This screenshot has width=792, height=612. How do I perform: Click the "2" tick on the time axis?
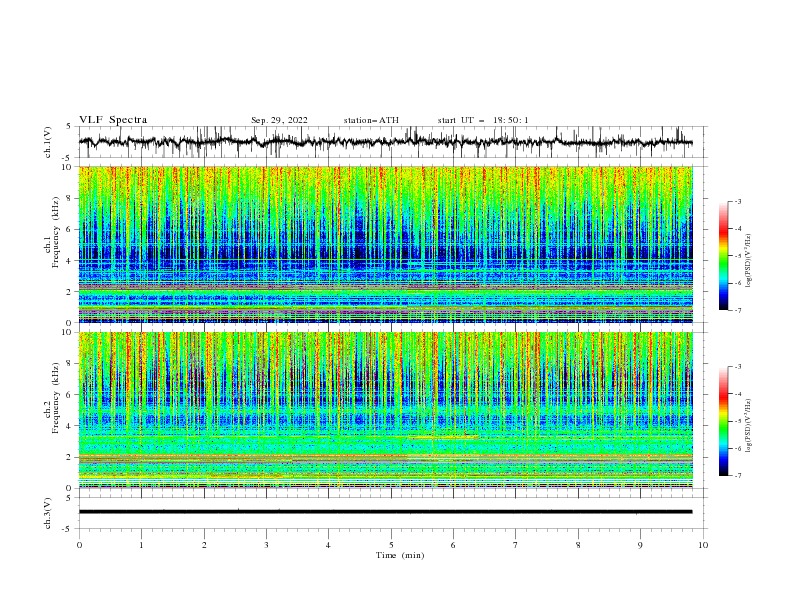204,545
